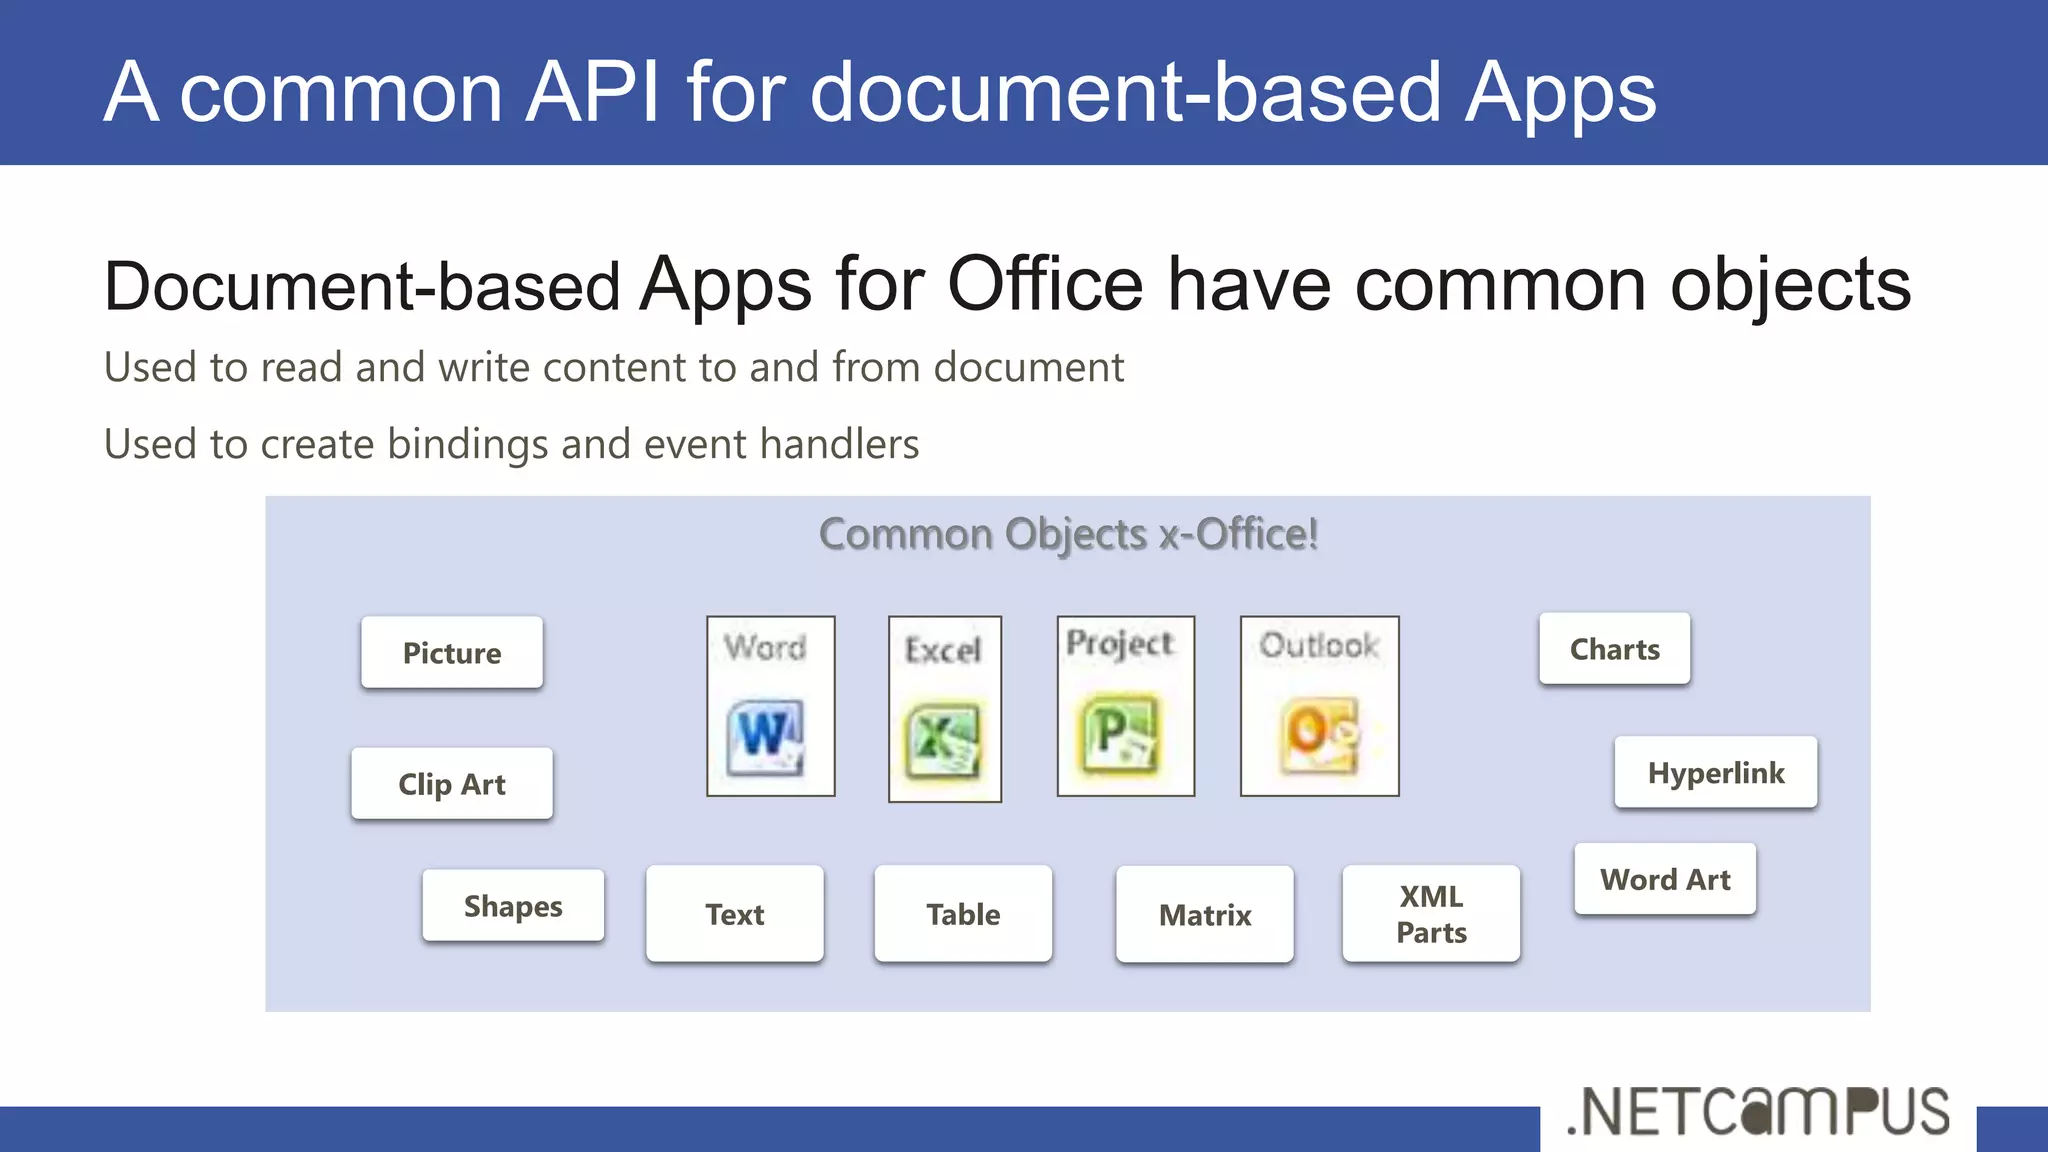Click the Outlook application icon

coord(1321,737)
